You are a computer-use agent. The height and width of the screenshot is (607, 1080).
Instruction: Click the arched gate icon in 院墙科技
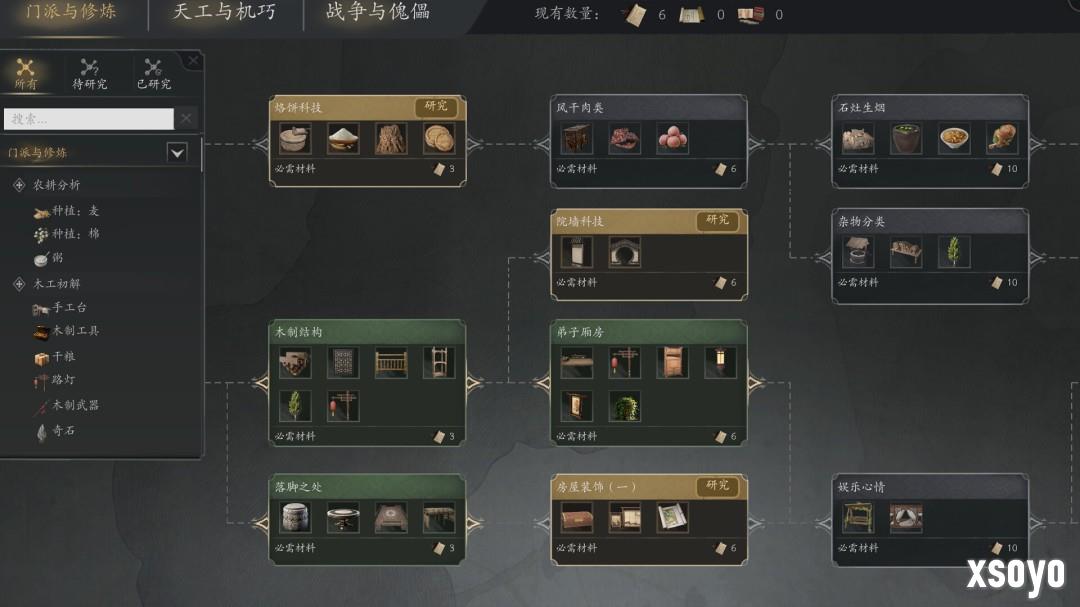pyautogui.click(x=625, y=252)
